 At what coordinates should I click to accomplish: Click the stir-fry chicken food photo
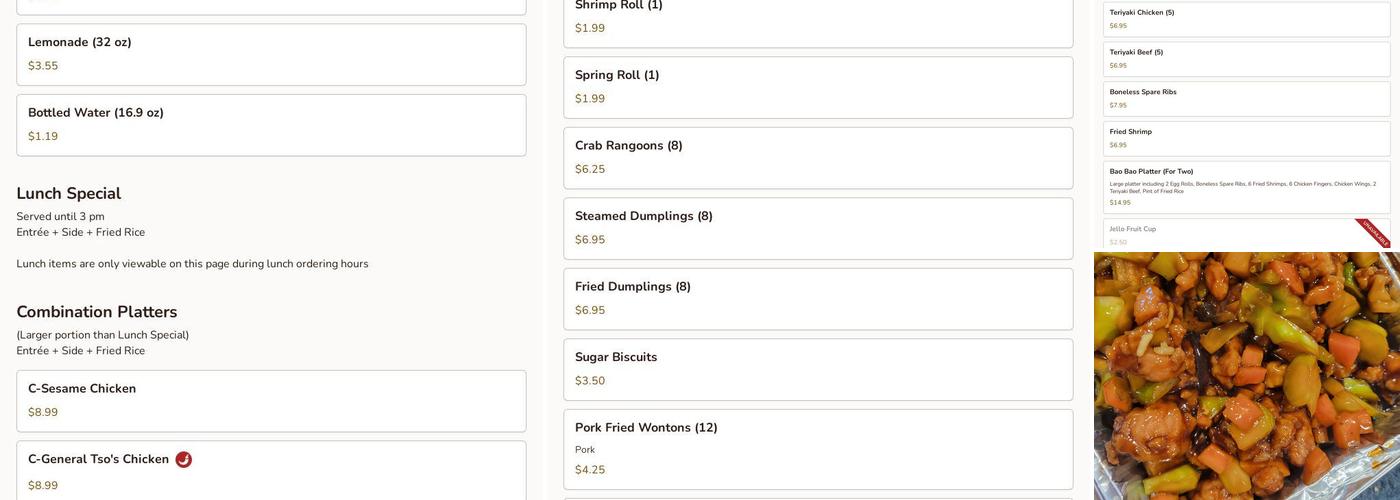(1246, 376)
